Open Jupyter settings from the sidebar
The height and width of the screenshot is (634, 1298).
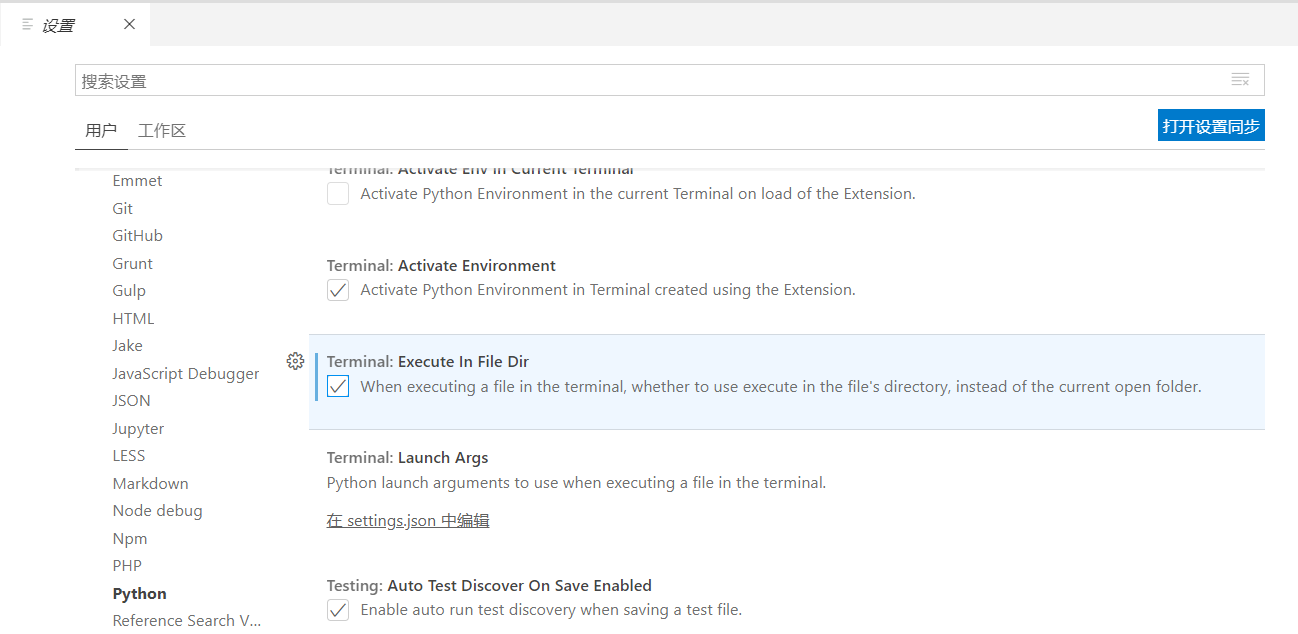point(138,428)
